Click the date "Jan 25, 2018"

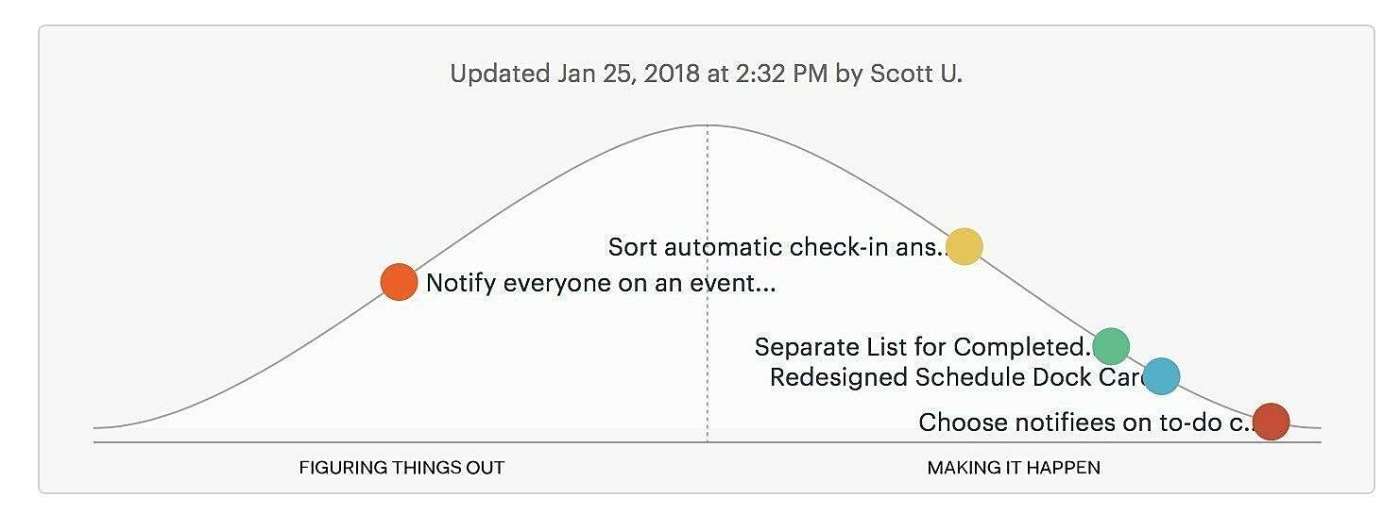coord(618,74)
